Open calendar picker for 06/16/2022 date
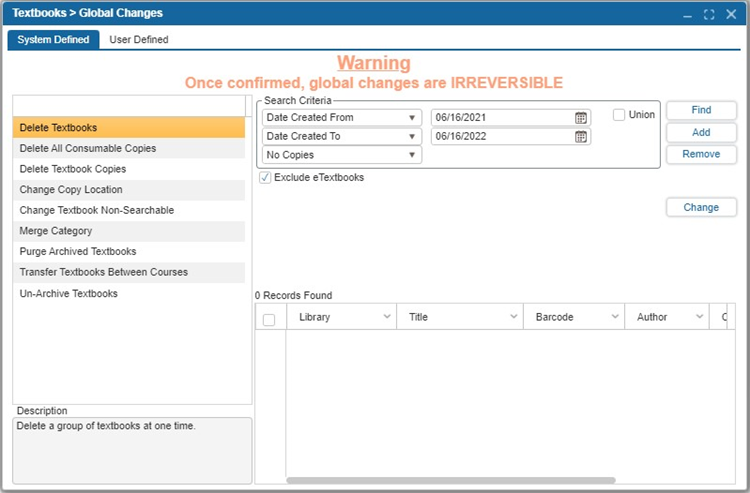 (x=581, y=137)
